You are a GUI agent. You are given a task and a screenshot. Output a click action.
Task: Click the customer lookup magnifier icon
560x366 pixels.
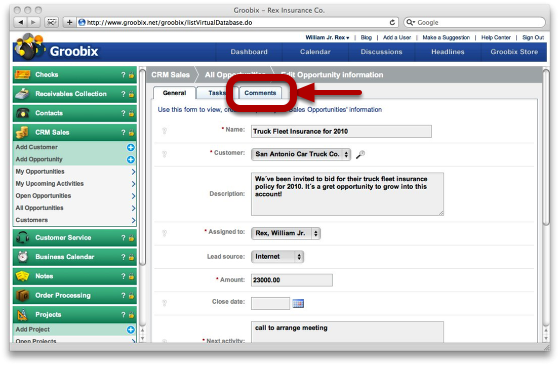pyautogui.click(x=360, y=155)
